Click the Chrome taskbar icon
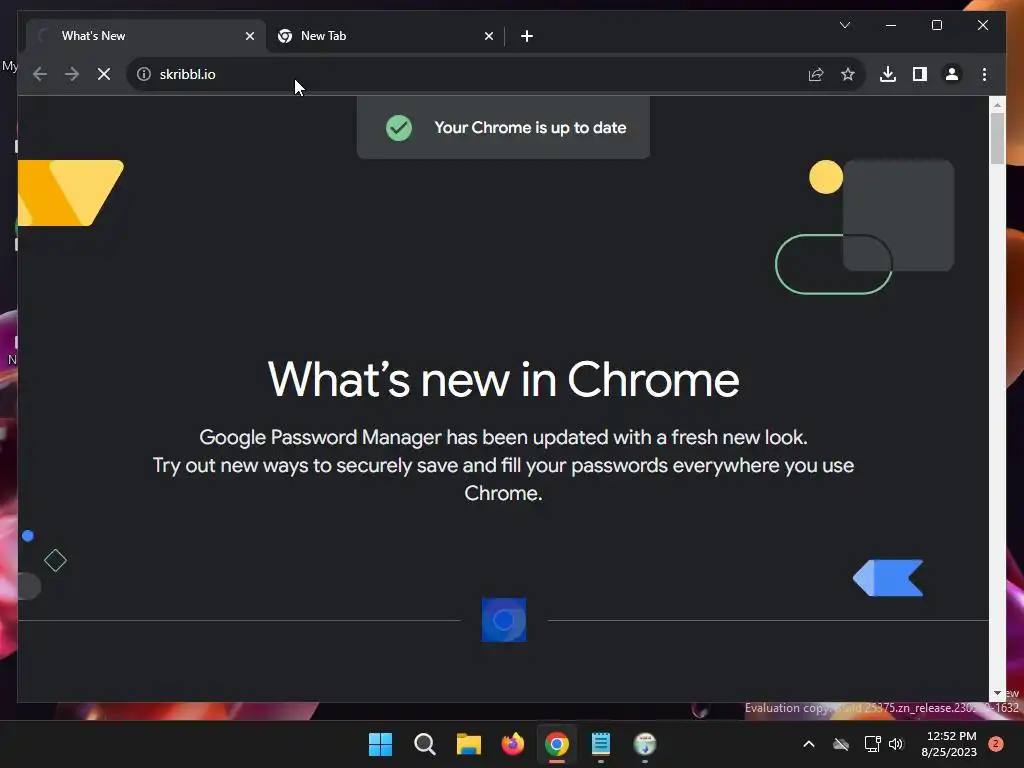Screen dimensions: 1024x768 click(556, 744)
